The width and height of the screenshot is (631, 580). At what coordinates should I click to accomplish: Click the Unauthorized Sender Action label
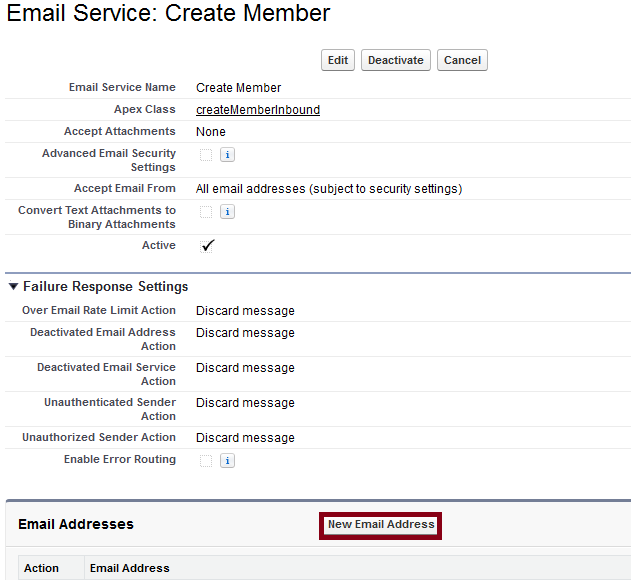pos(99,437)
